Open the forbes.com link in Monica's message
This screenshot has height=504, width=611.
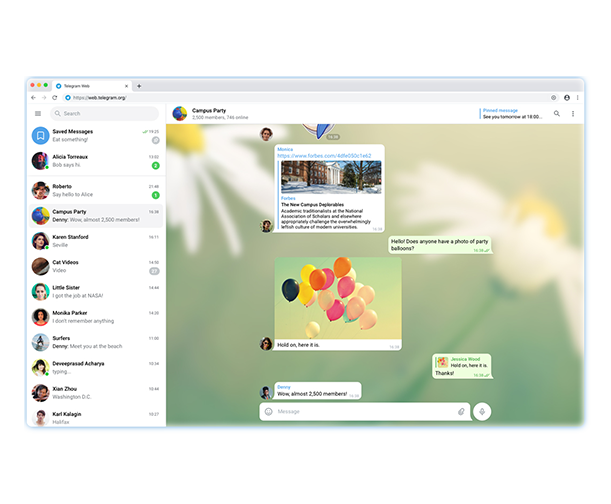pyautogui.click(x=324, y=156)
